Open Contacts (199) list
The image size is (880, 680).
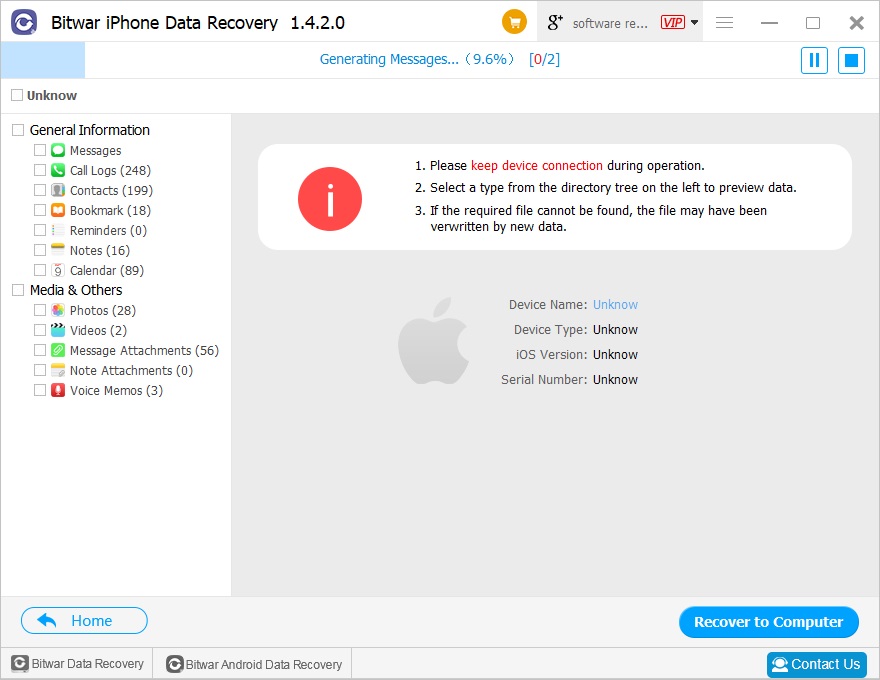[x=111, y=191]
